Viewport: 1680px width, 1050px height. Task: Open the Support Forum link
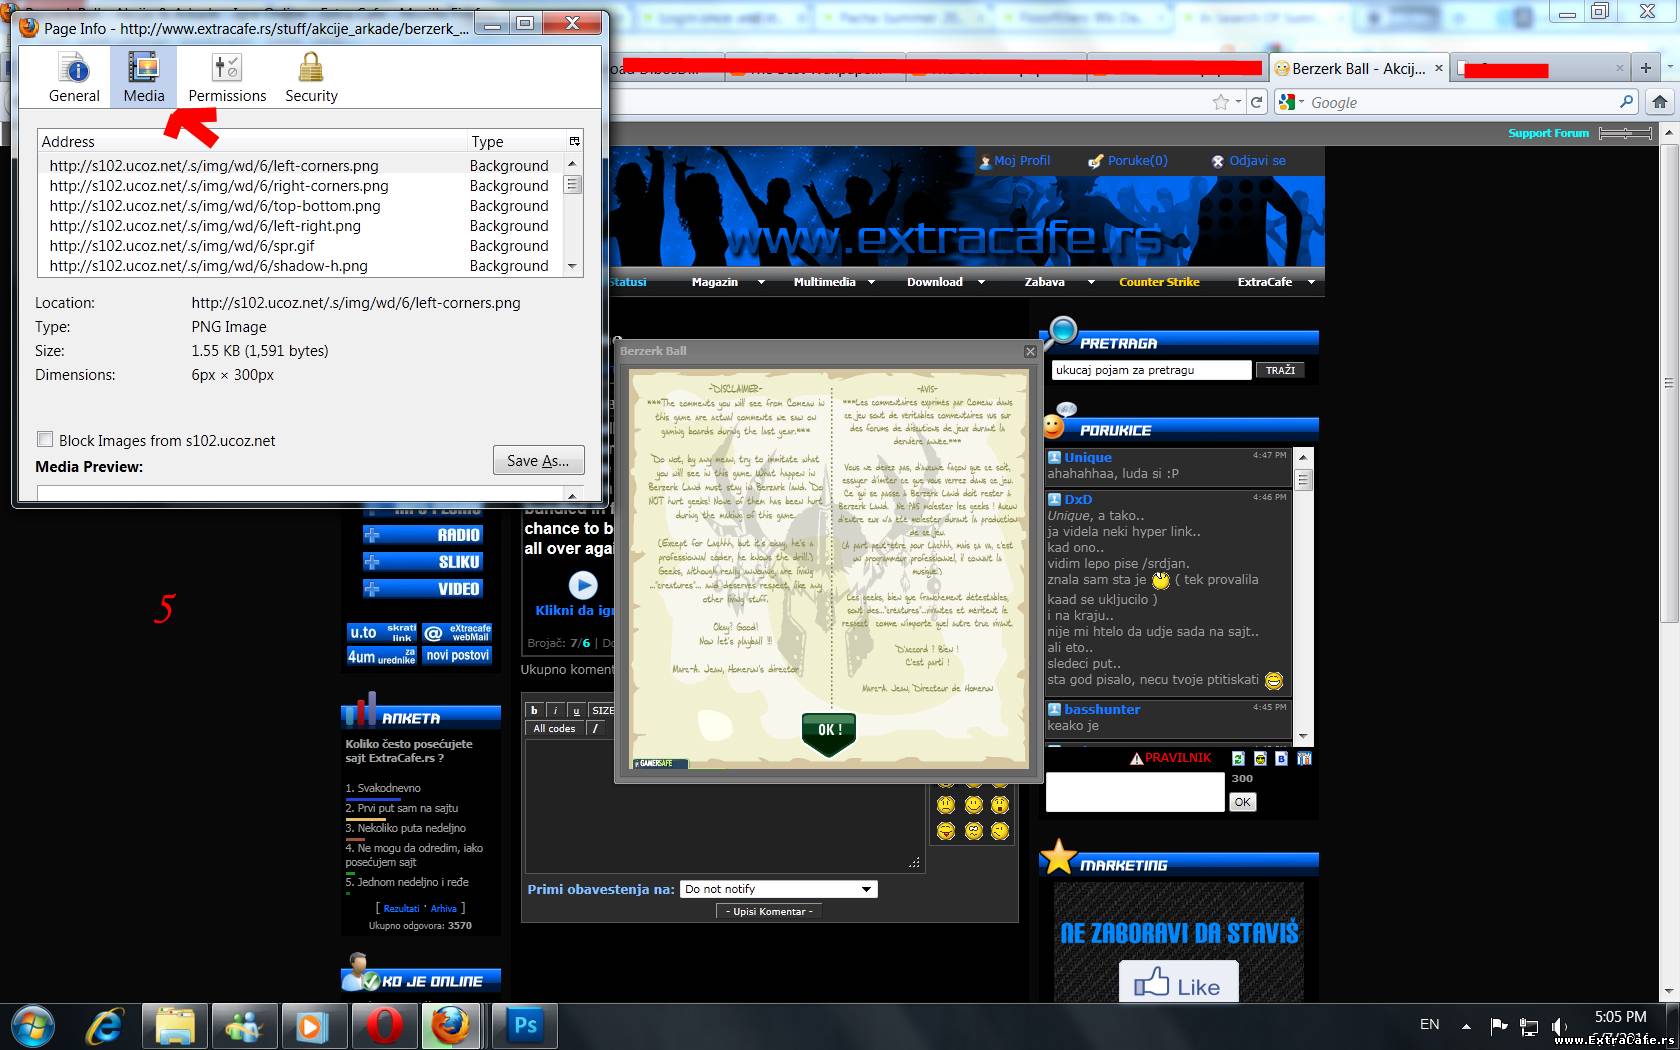pos(1548,133)
